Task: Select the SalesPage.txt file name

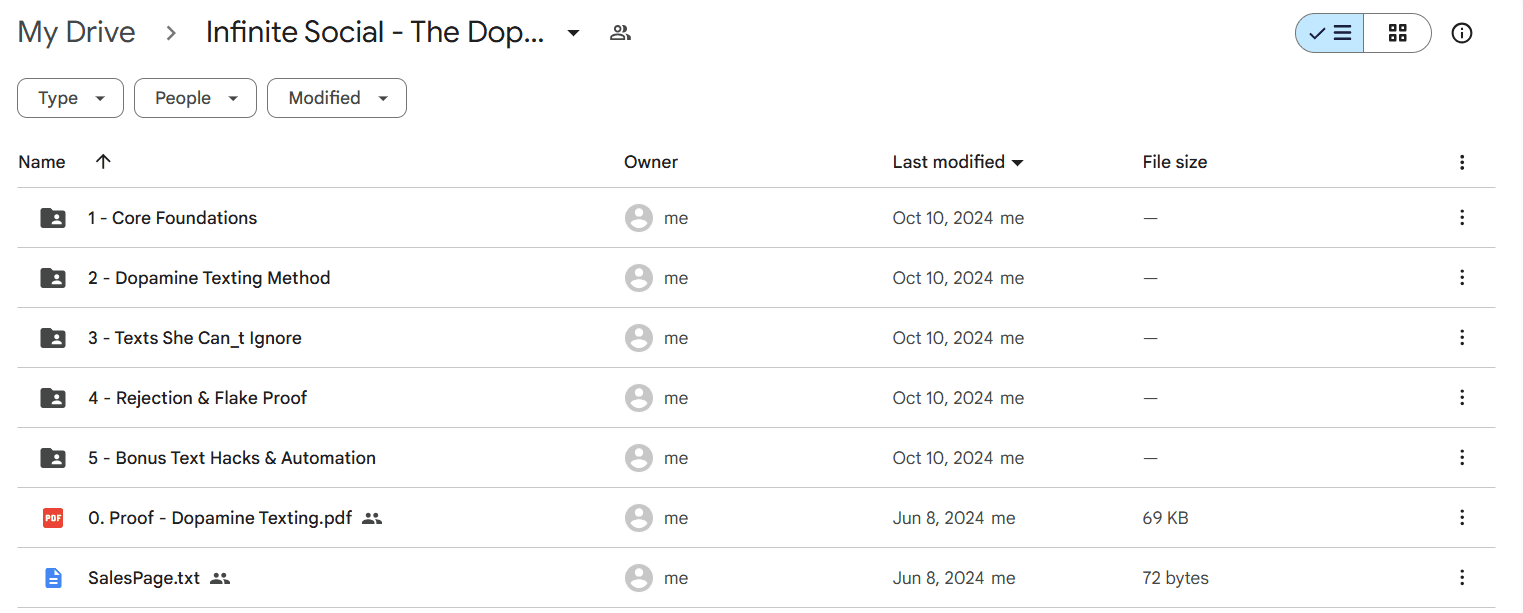Action: point(144,578)
